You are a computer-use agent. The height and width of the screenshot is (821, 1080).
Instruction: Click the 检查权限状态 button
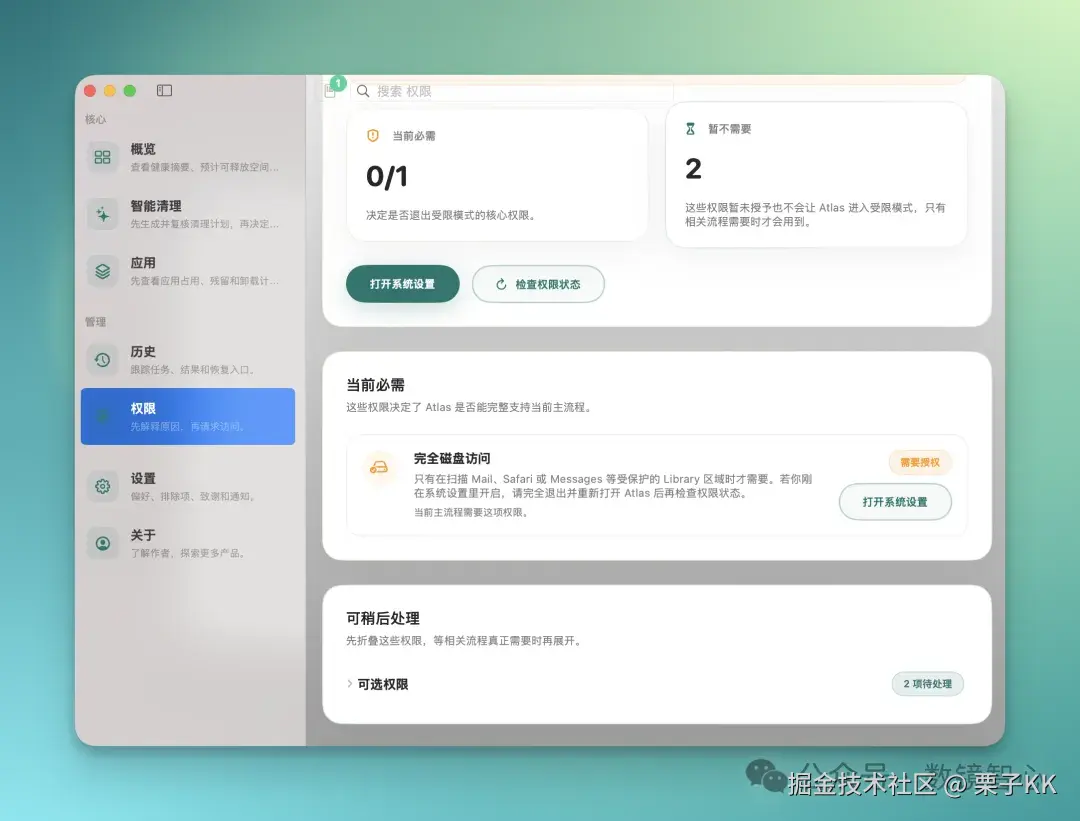[x=538, y=284]
